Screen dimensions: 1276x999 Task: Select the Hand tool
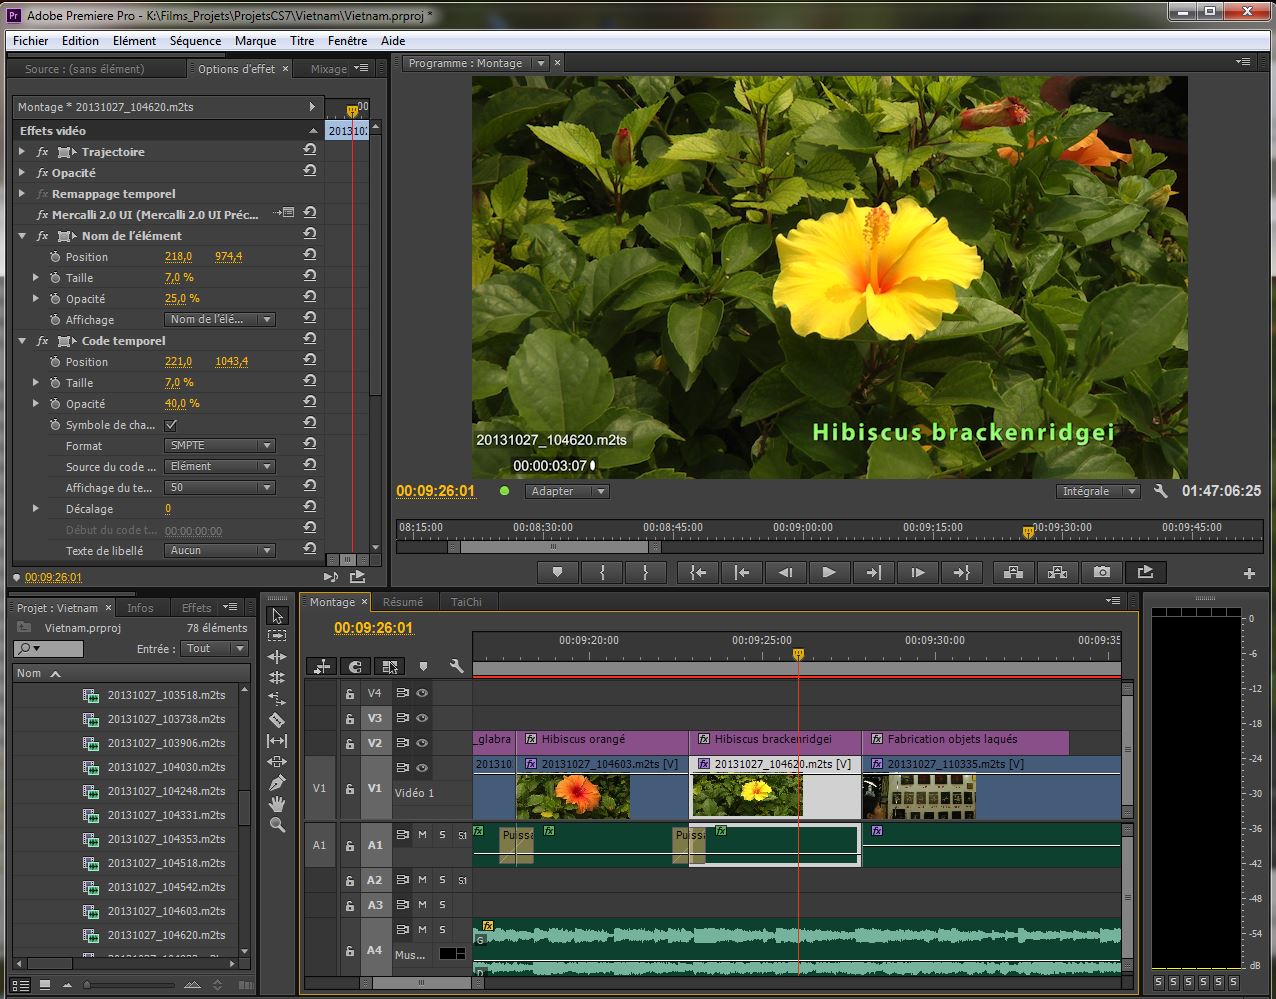click(277, 804)
